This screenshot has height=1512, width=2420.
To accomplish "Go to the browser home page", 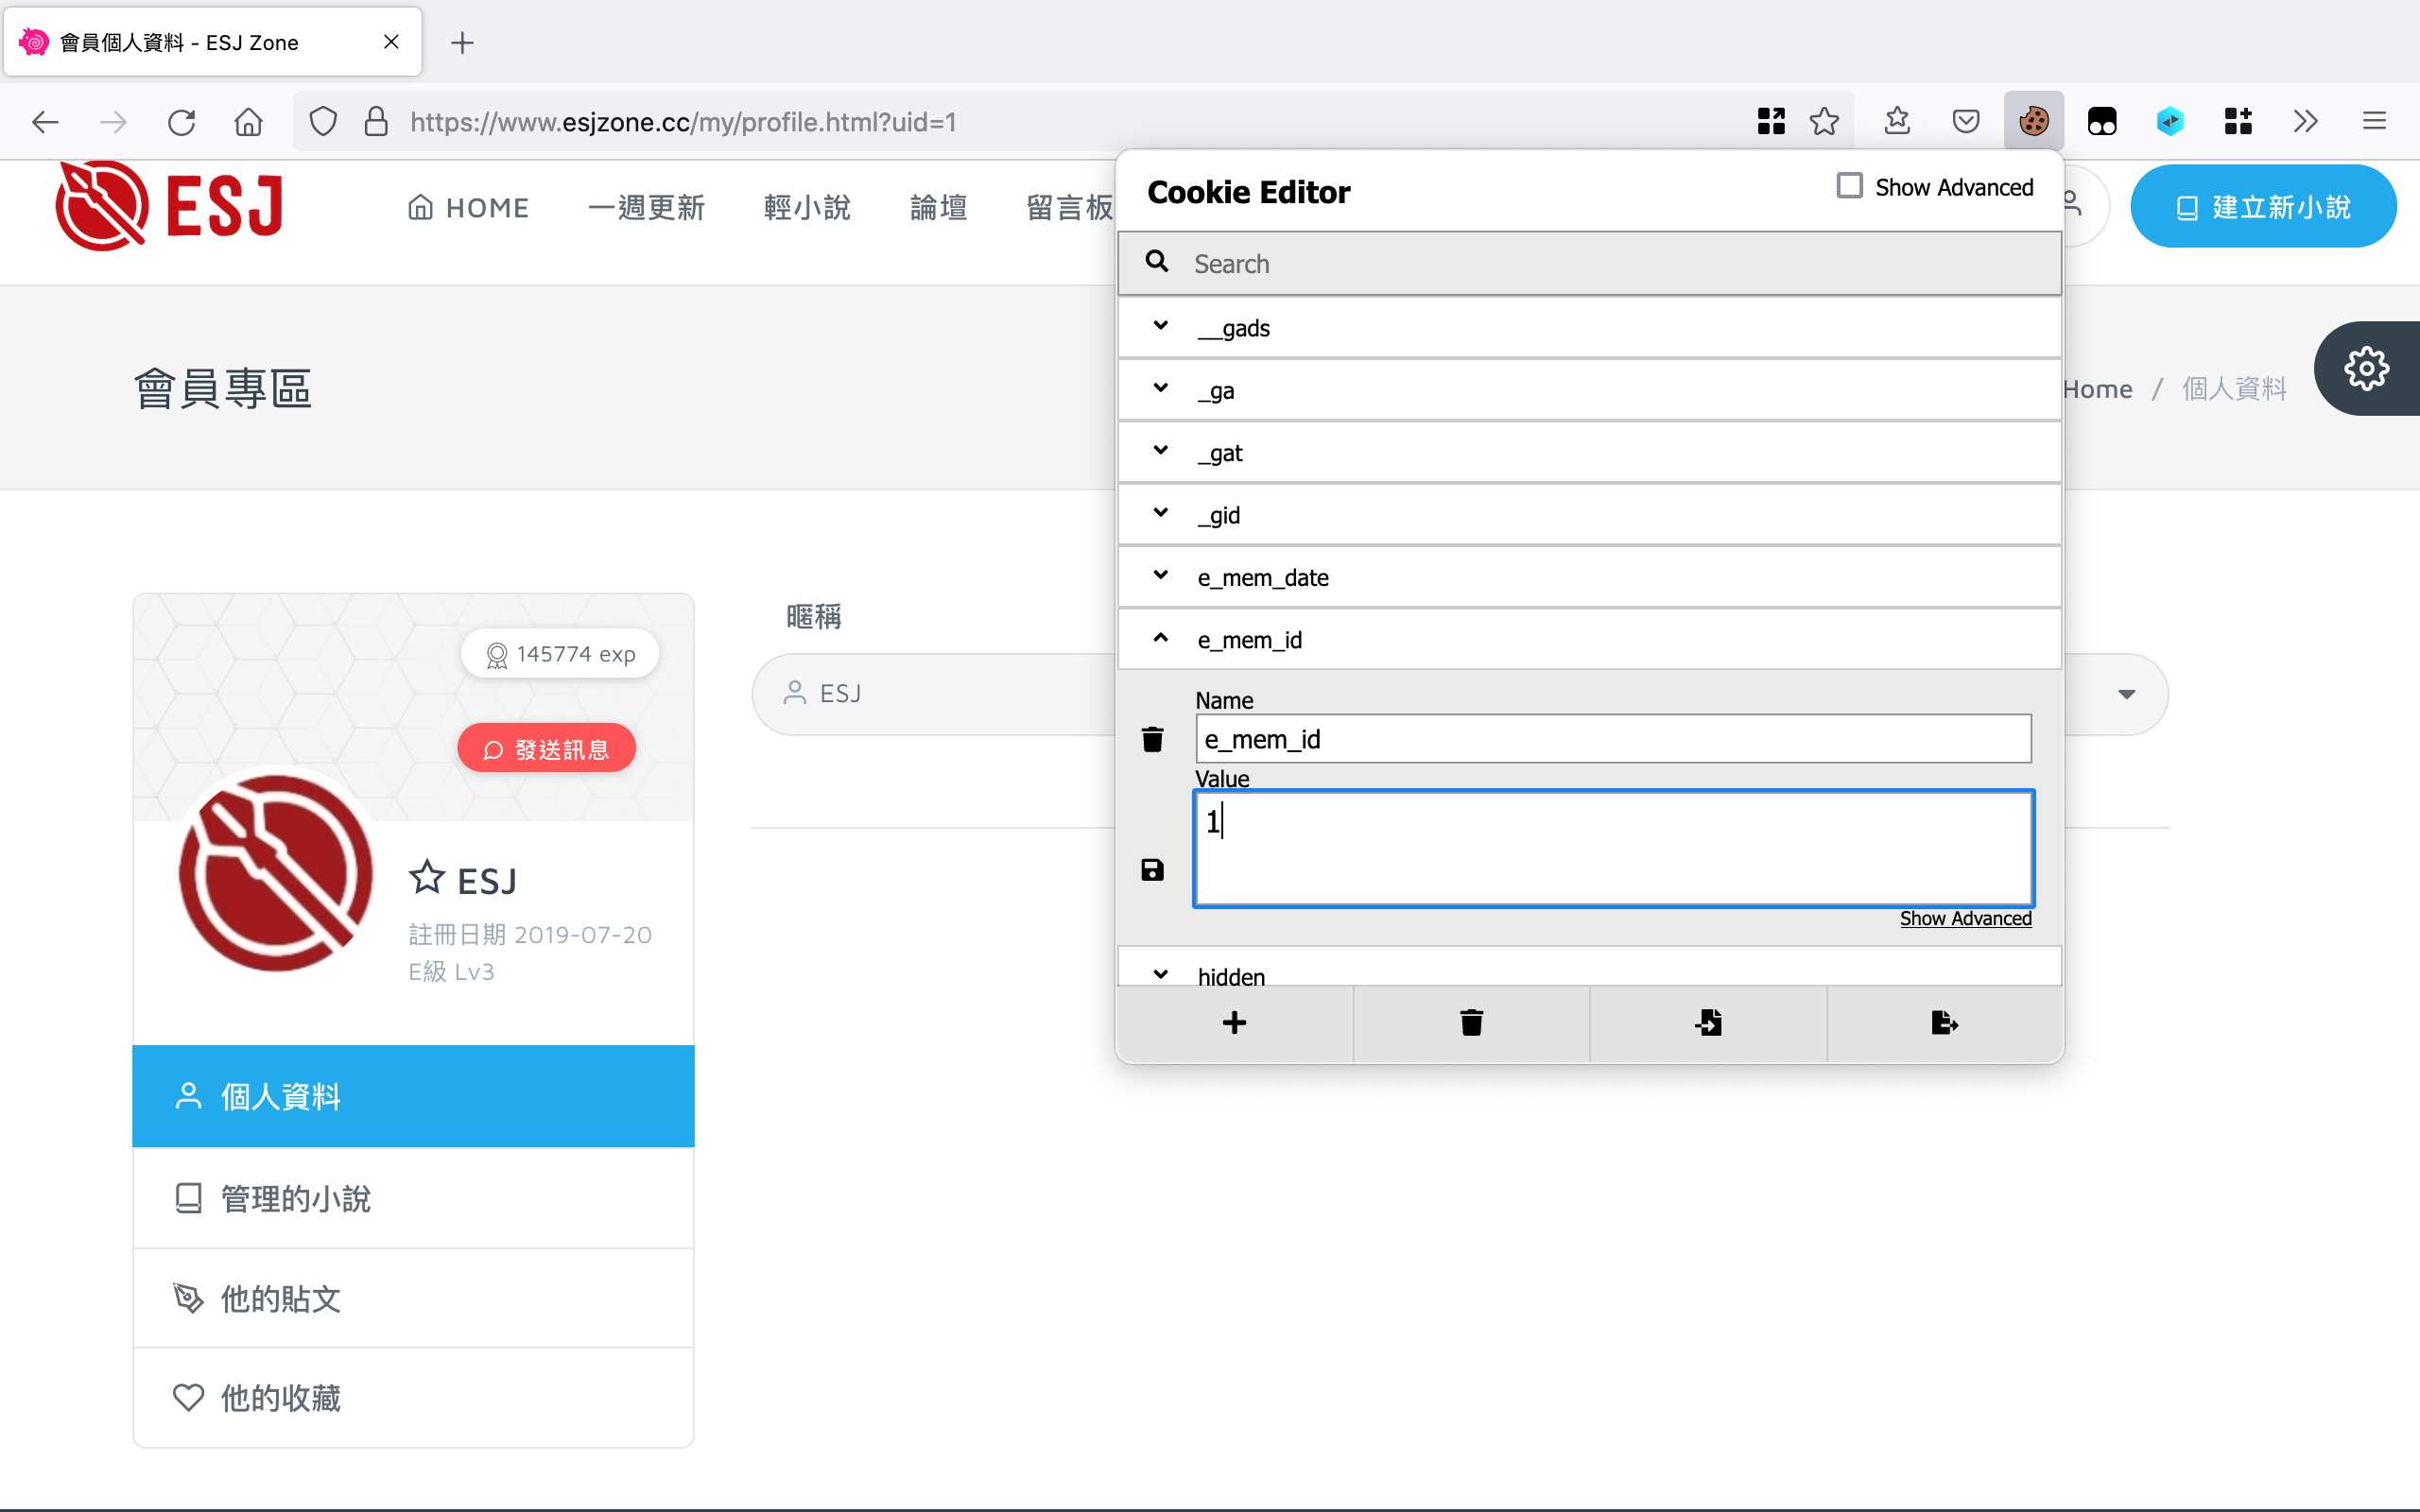I will click(x=248, y=122).
